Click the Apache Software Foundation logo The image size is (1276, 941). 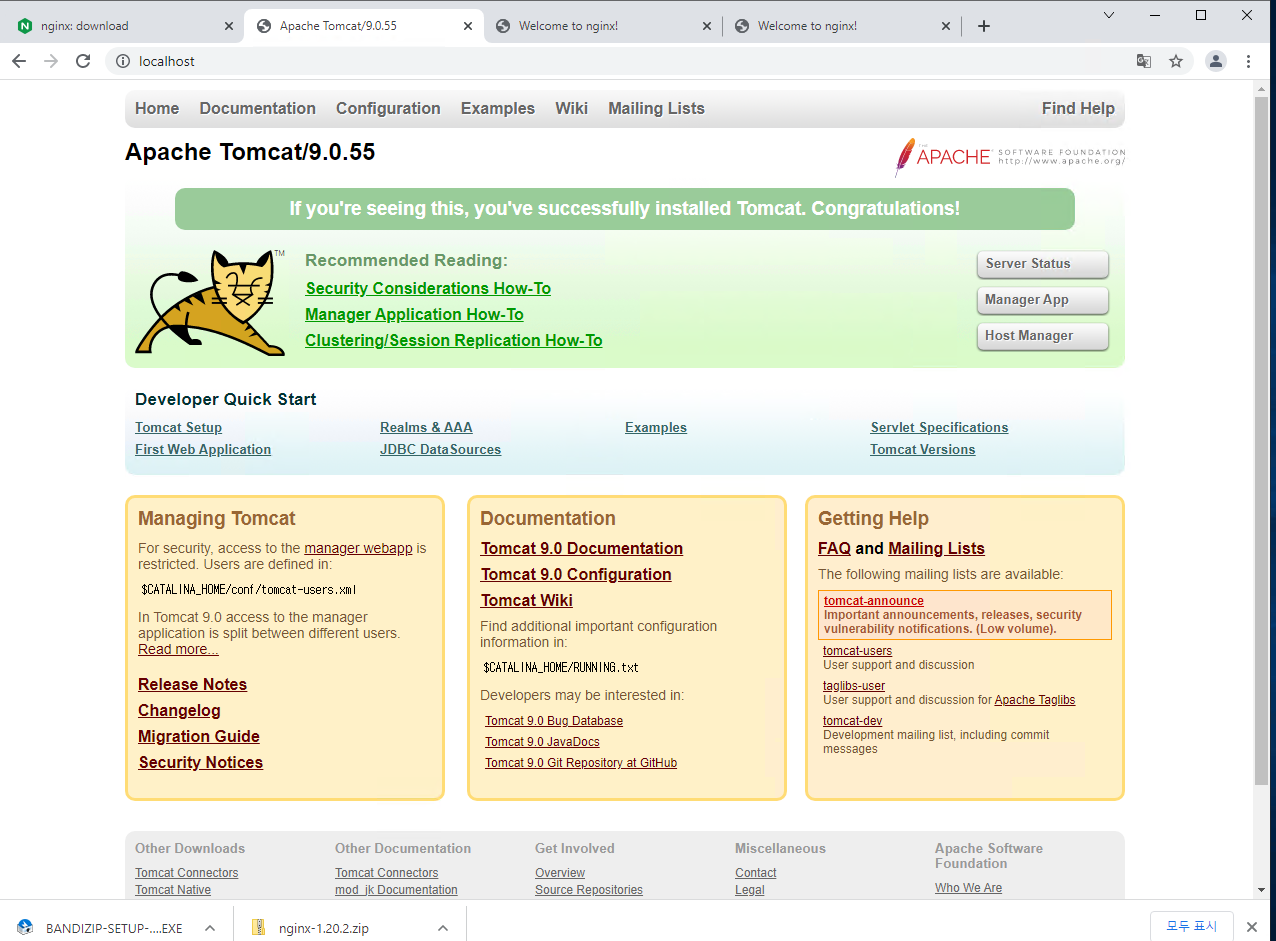point(1009,157)
